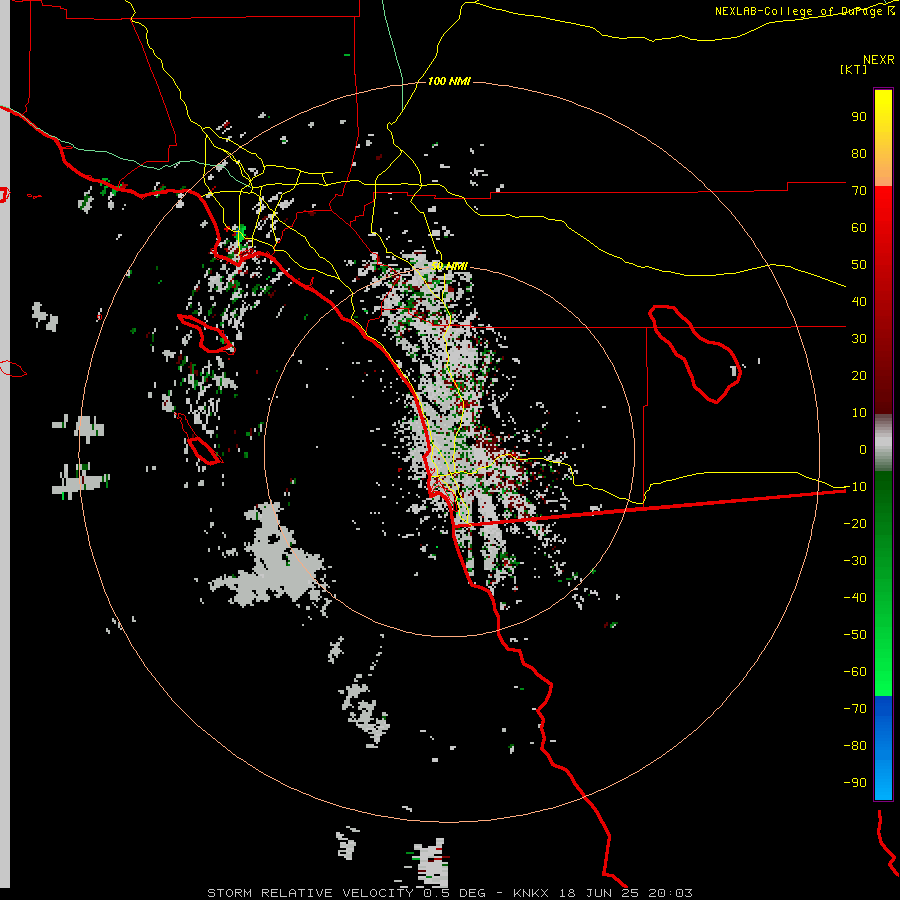The width and height of the screenshot is (900, 900).
Task: Click the NEXR label above the color scale
Action: point(879,60)
